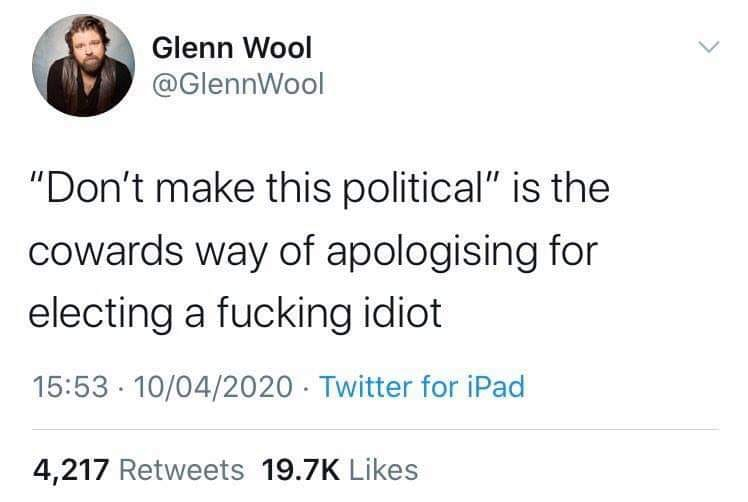Image resolution: width=748 pixels, height=502 pixels.
Task: Click the 10/04/2020 date
Action: (x=213, y=386)
